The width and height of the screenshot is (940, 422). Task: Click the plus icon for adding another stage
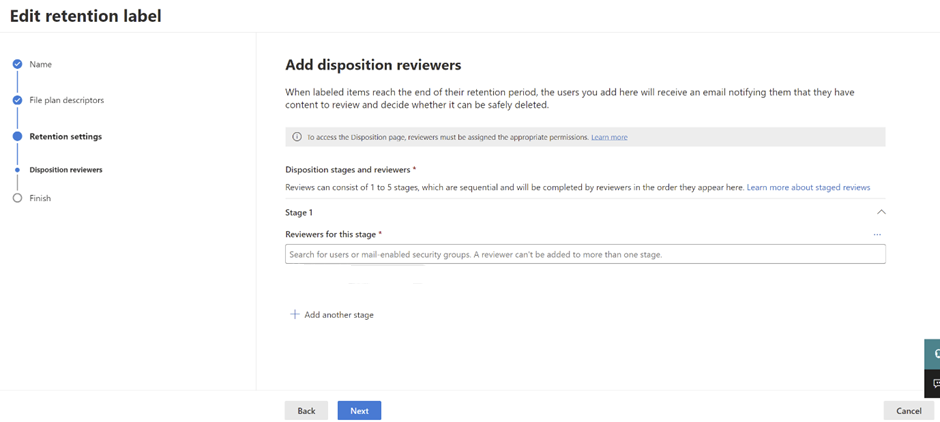(x=295, y=314)
